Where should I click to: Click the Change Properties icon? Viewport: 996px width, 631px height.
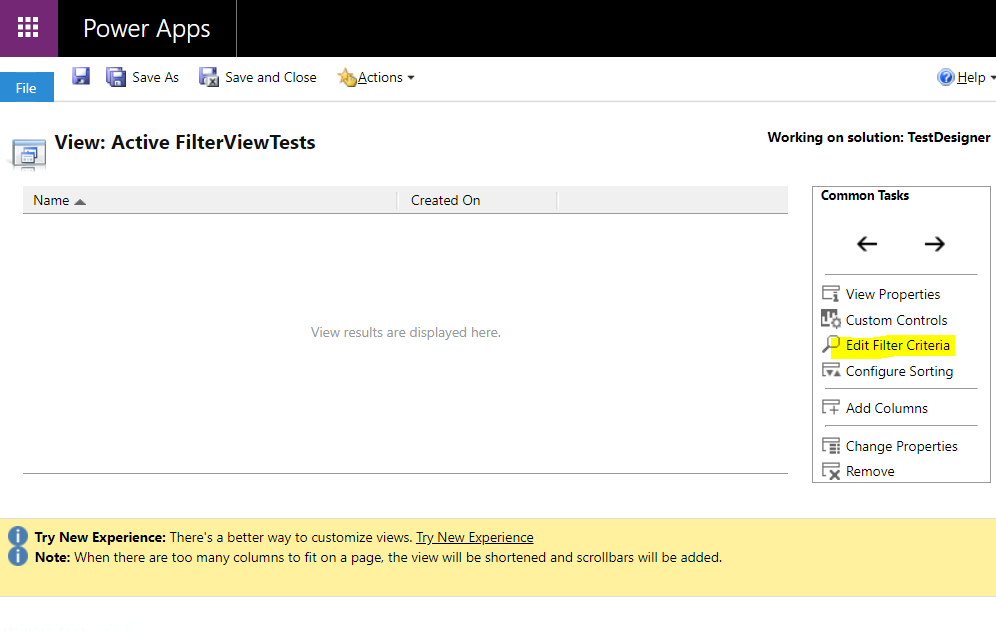tap(831, 445)
